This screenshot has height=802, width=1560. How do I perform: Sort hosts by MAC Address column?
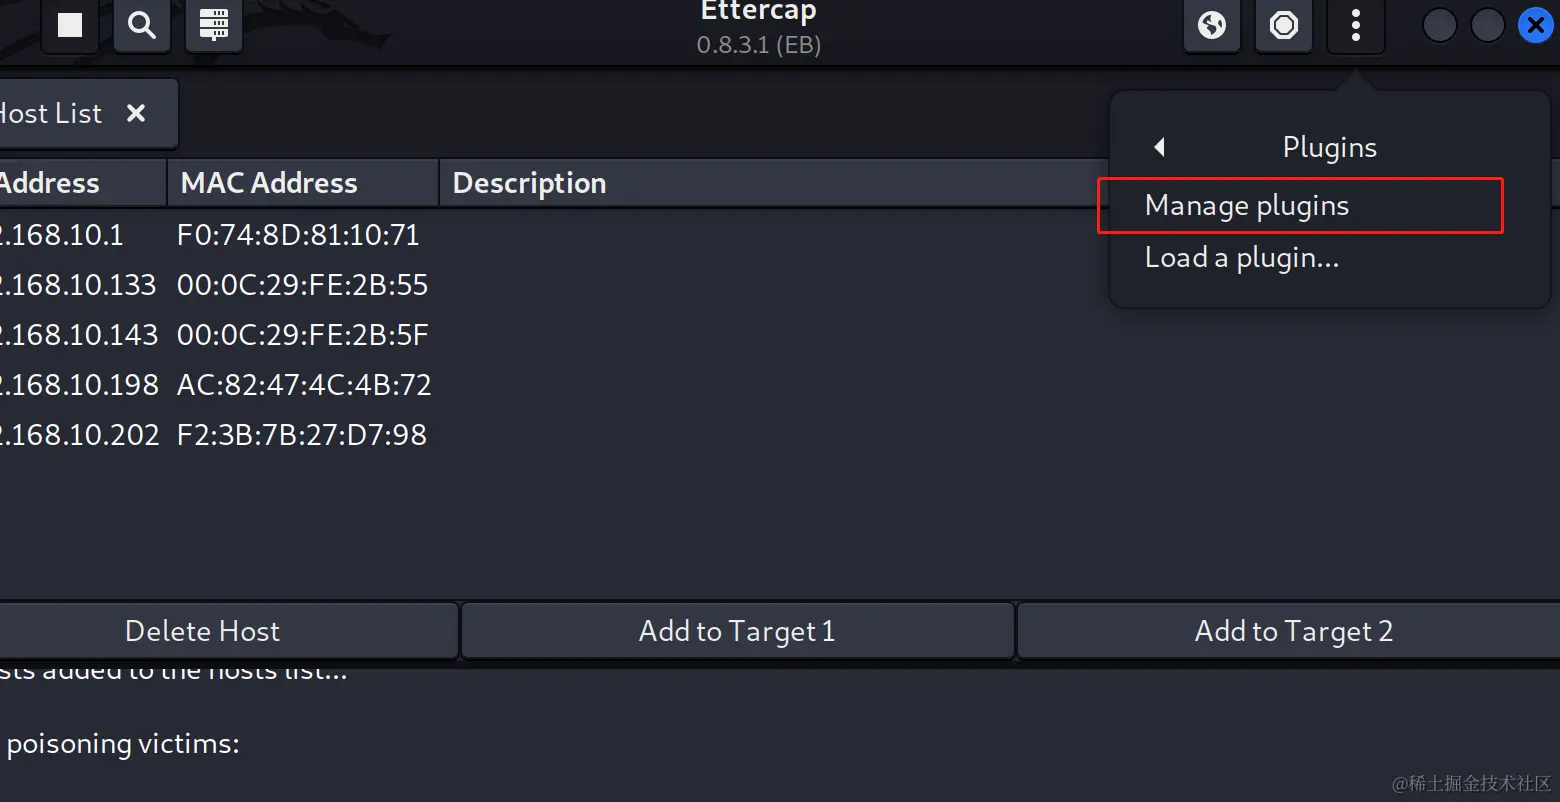pyautogui.click(x=303, y=183)
